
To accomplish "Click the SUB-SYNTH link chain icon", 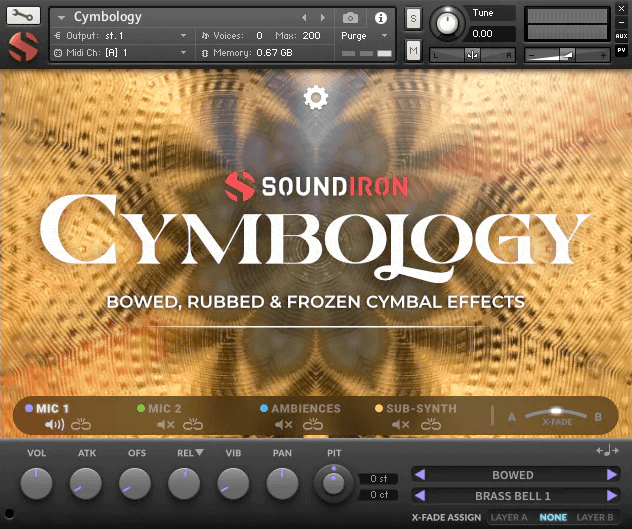I will point(431,425).
